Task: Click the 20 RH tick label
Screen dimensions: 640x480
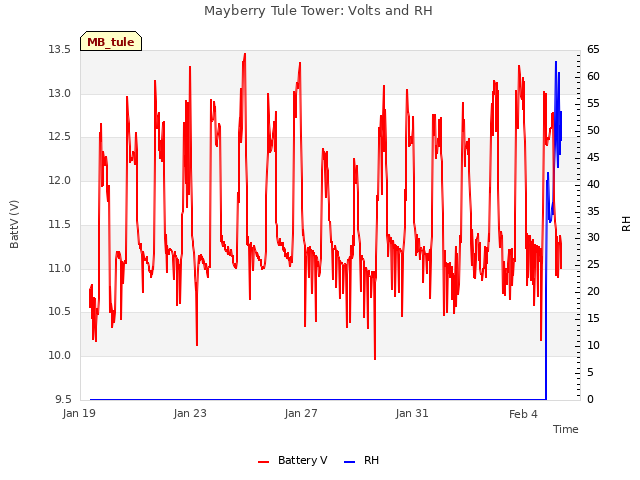Action: [593, 291]
